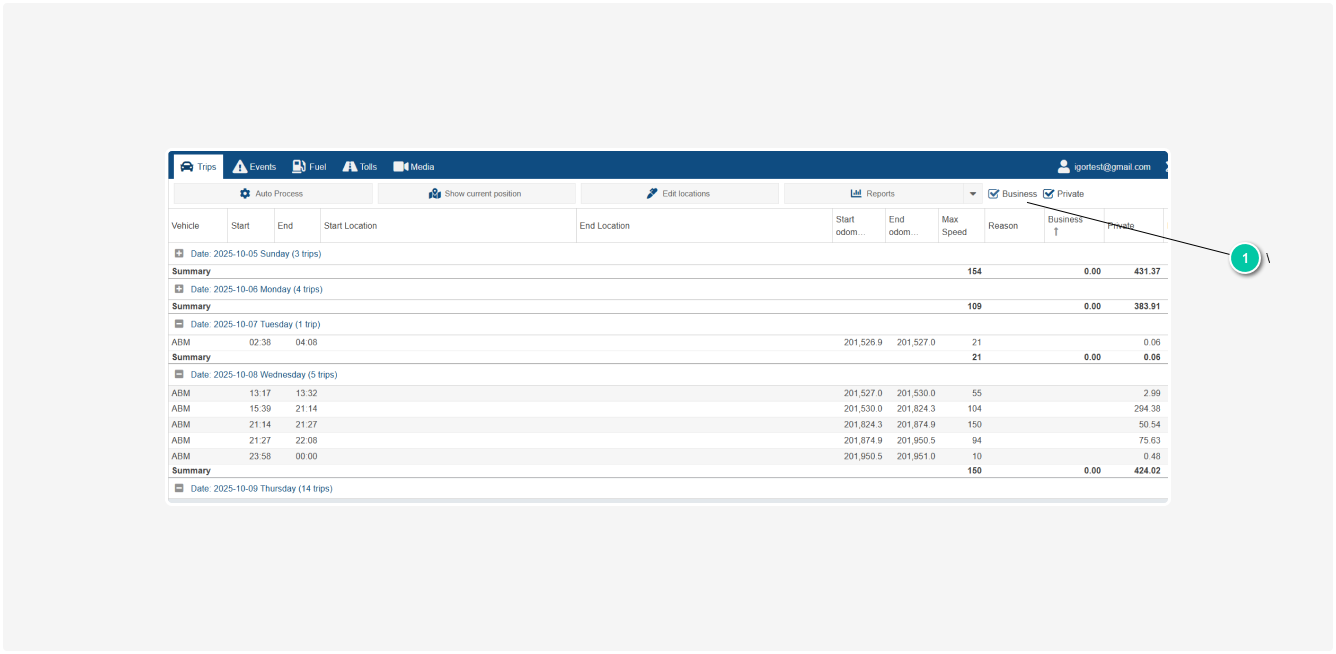The height and width of the screenshot is (654, 1336).
Task: Expand the 2025-10-05 Sunday group
Action: click(x=179, y=254)
